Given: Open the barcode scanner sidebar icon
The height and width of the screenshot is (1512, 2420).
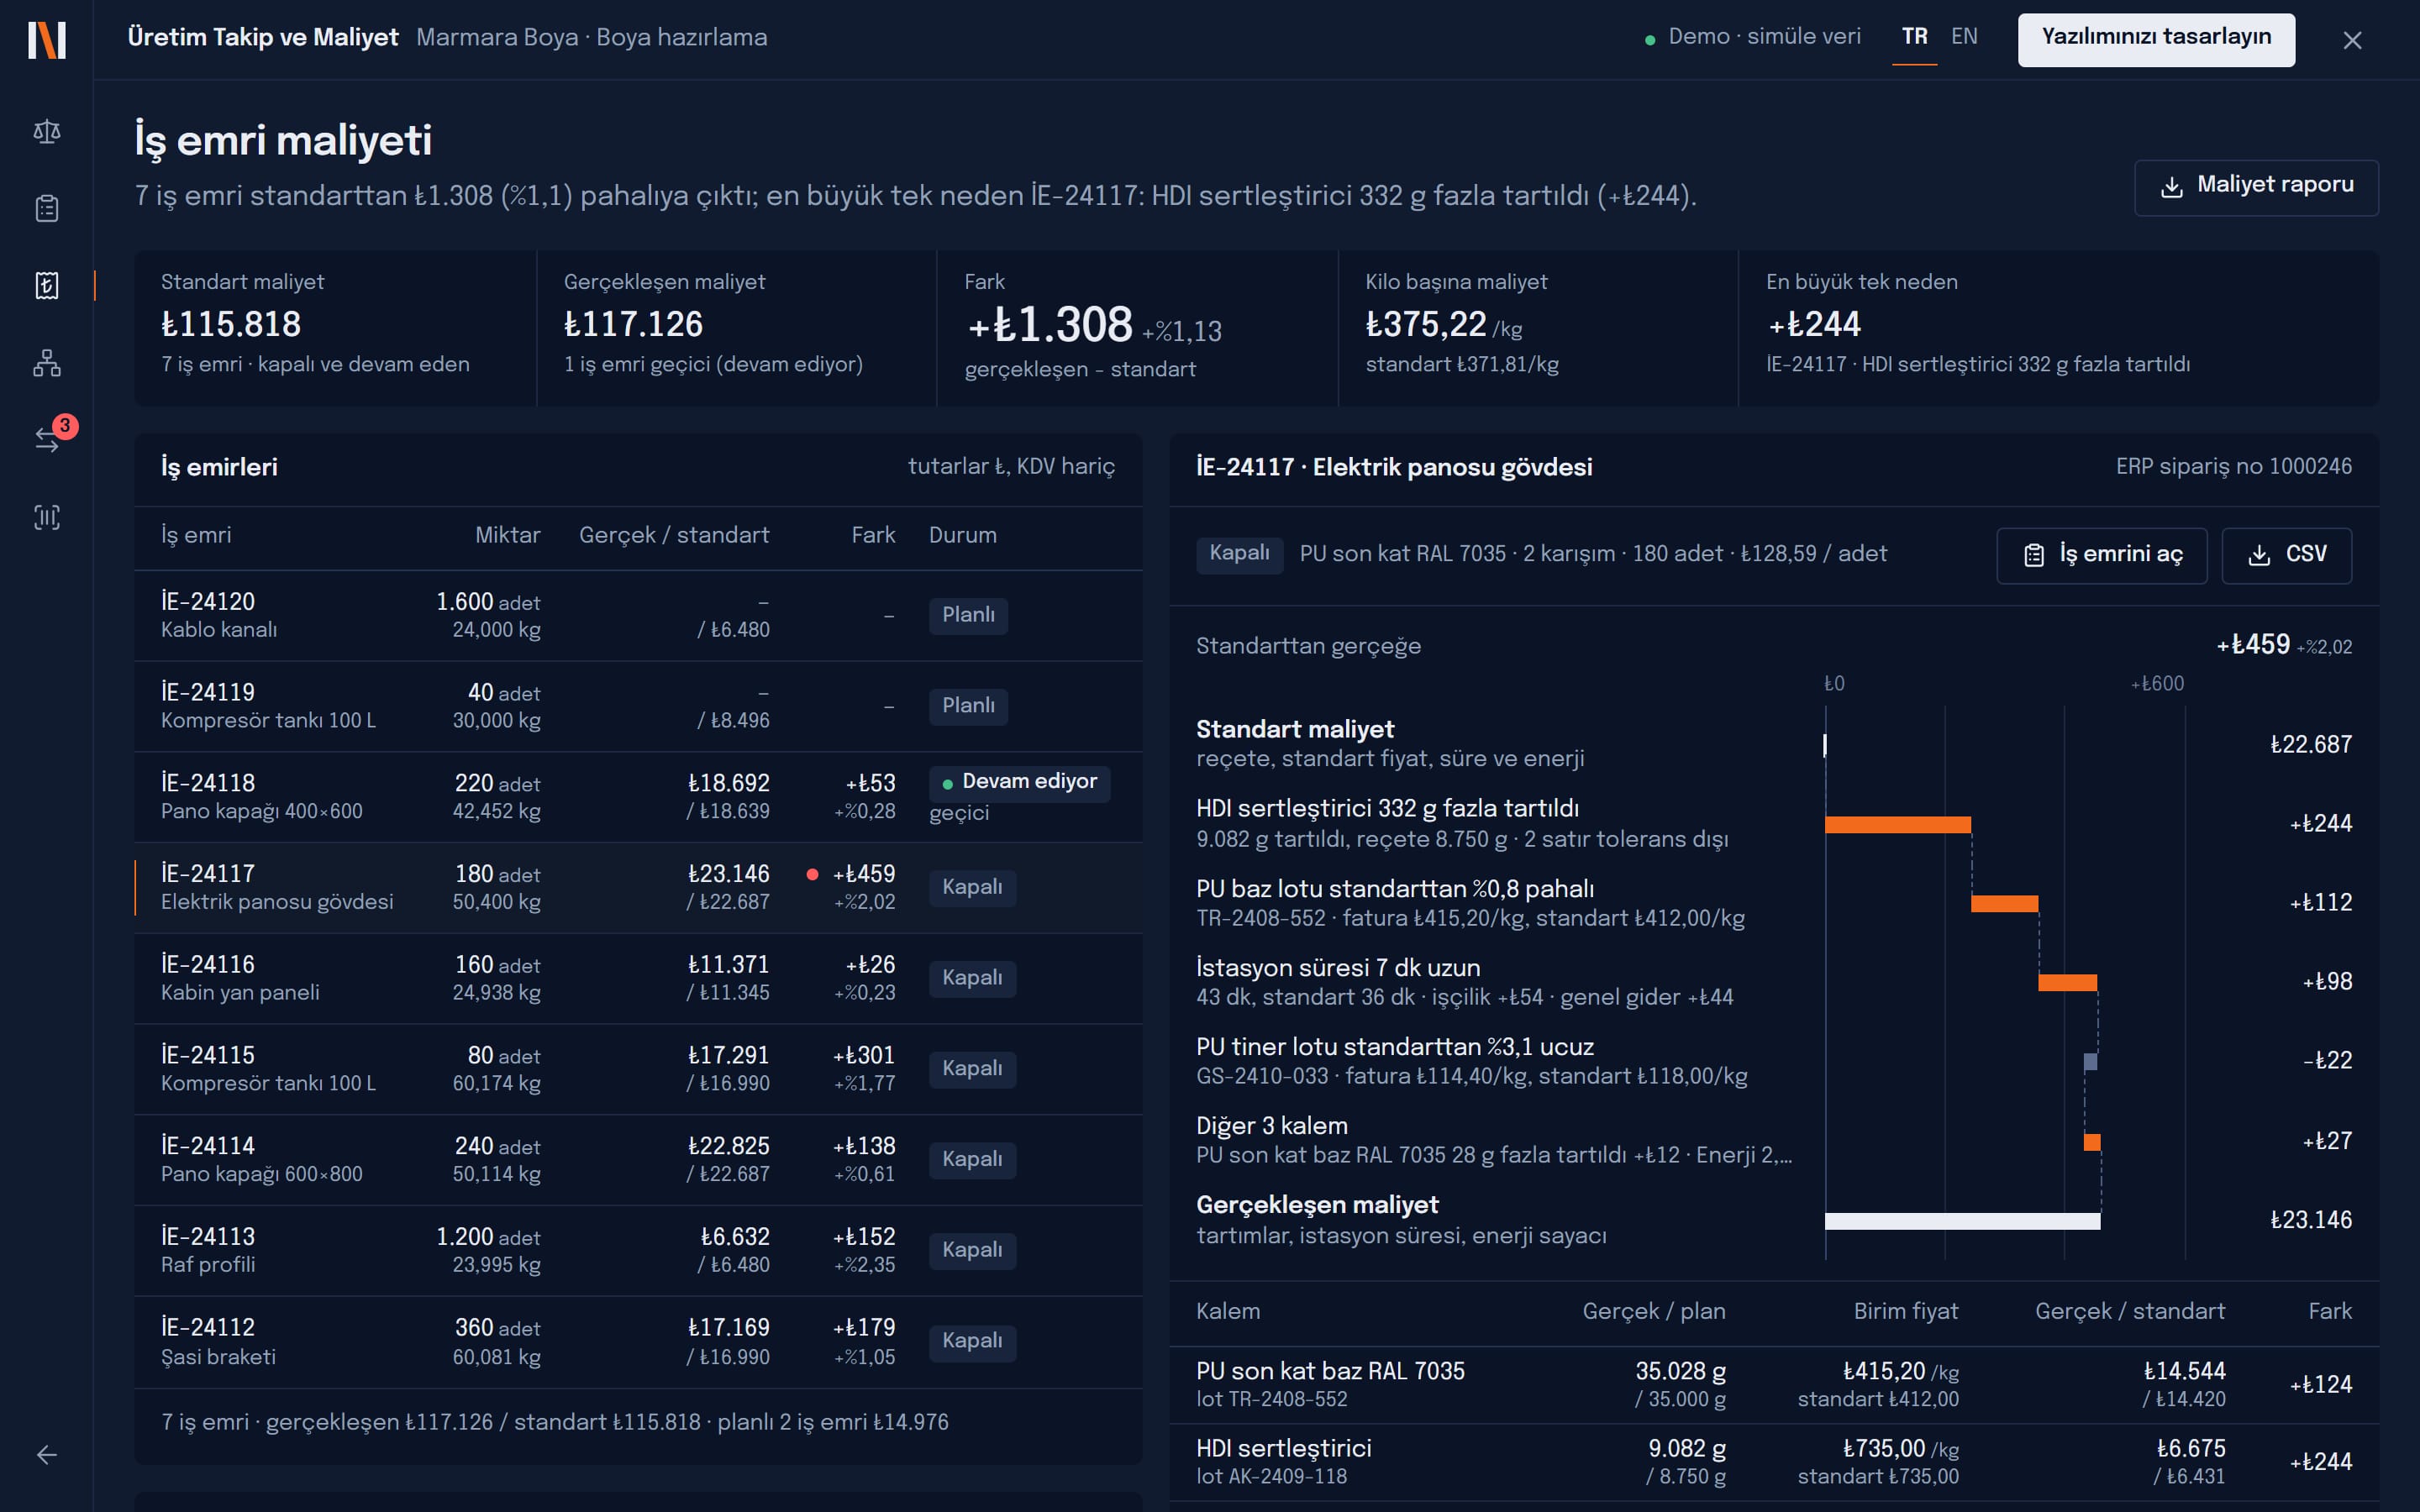Looking at the screenshot, I should pos(47,517).
